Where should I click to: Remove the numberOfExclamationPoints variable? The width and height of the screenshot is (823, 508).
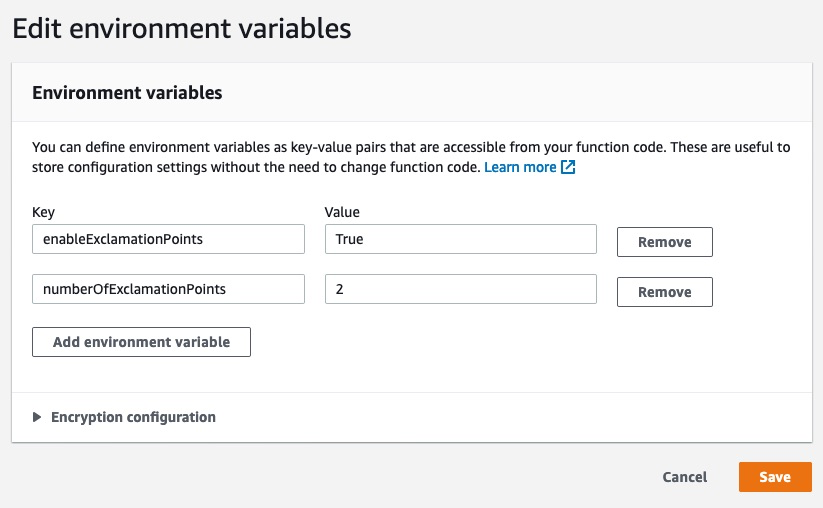coord(664,292)
